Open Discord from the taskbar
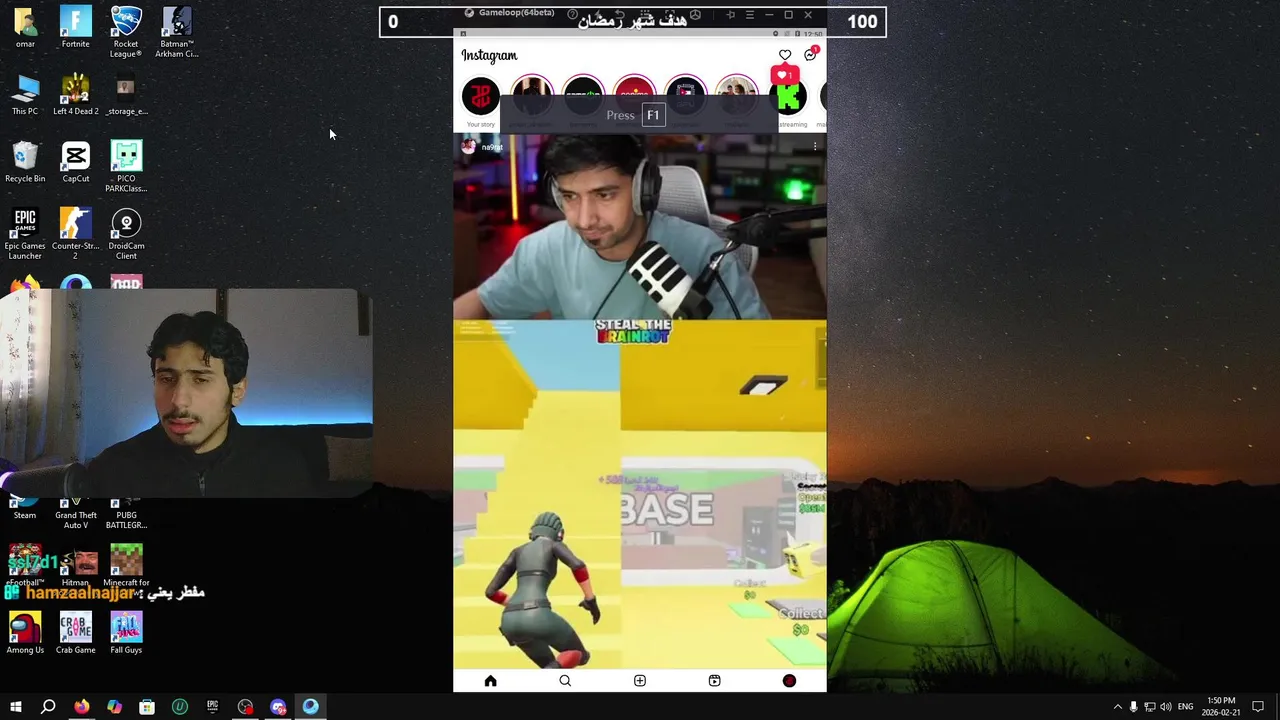 click(x=278, y=707)
